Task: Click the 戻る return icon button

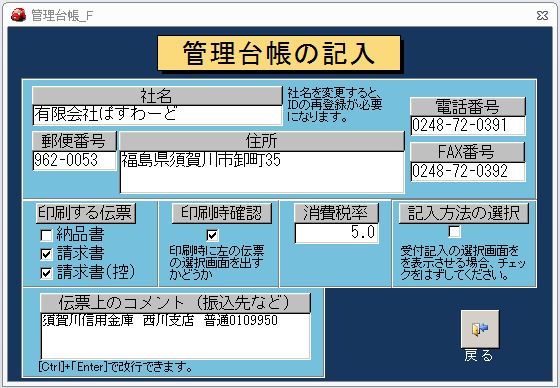Action: pyautogui.click(x=480, y=329)
